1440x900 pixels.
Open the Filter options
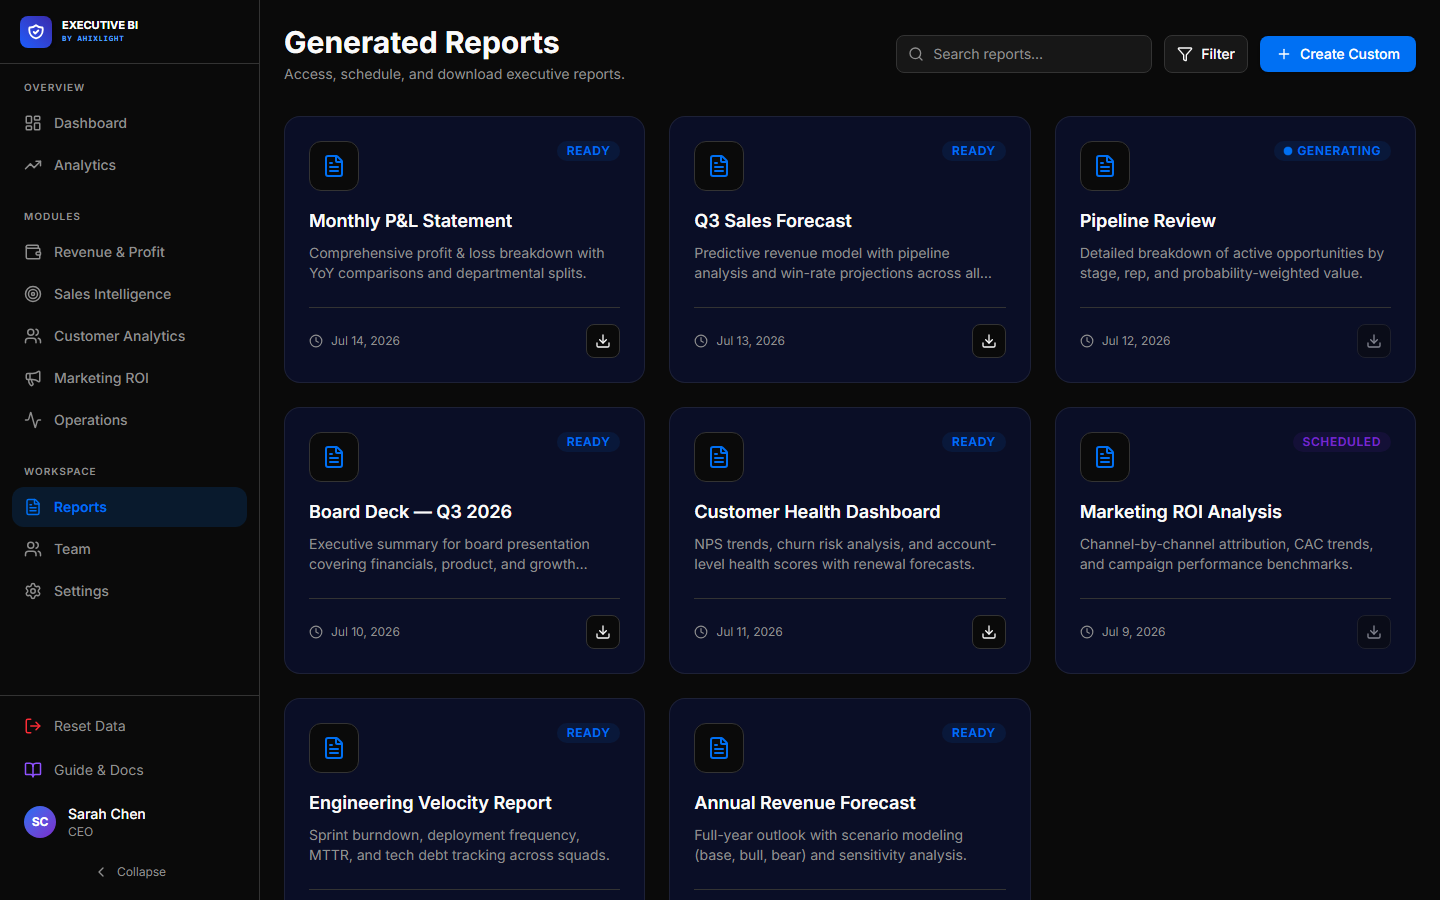point(1206,54)
